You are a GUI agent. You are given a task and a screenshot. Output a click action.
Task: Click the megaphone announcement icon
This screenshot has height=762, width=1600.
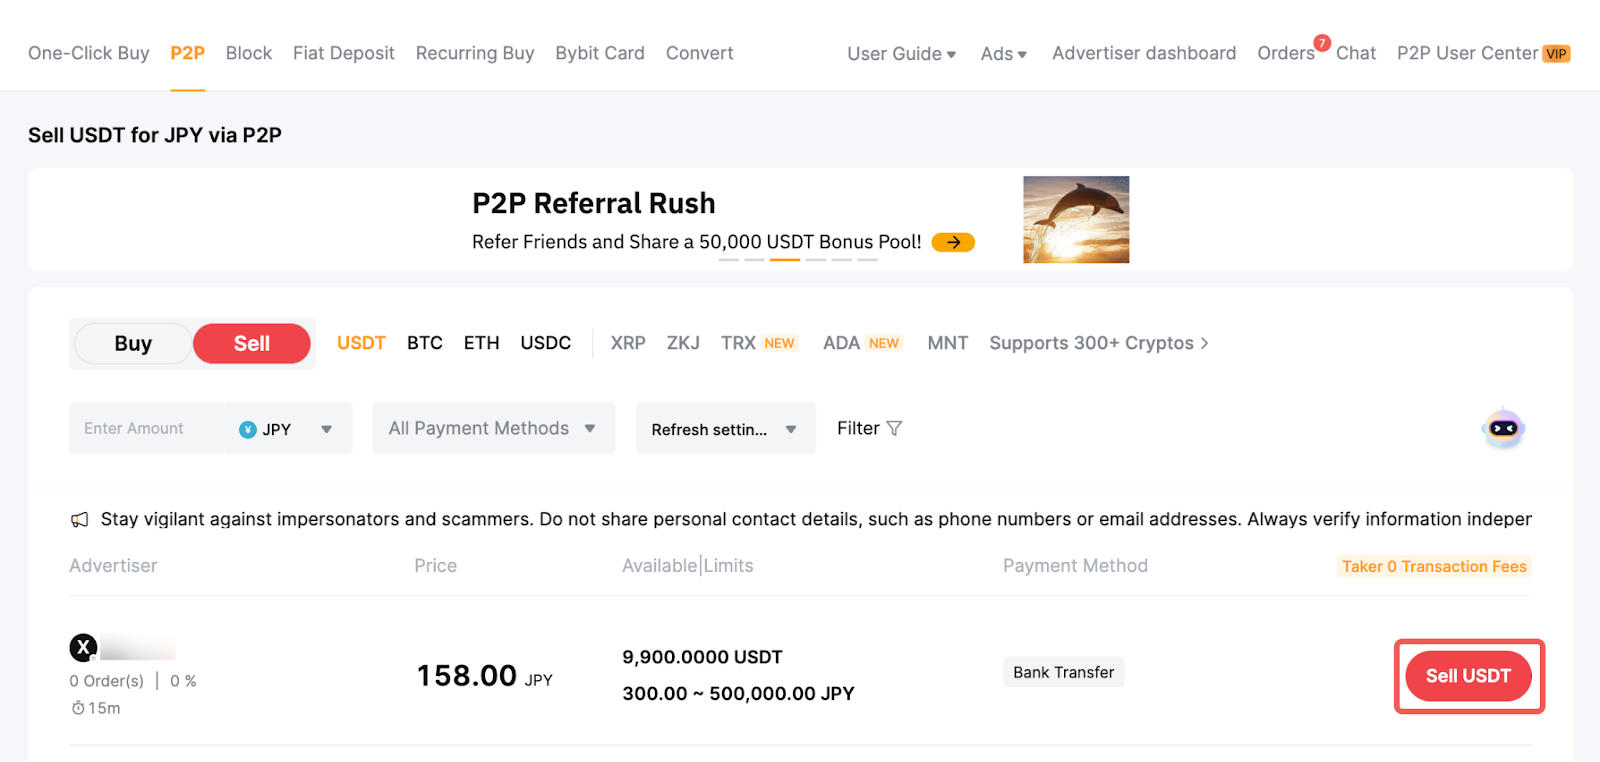click(80, 520)
